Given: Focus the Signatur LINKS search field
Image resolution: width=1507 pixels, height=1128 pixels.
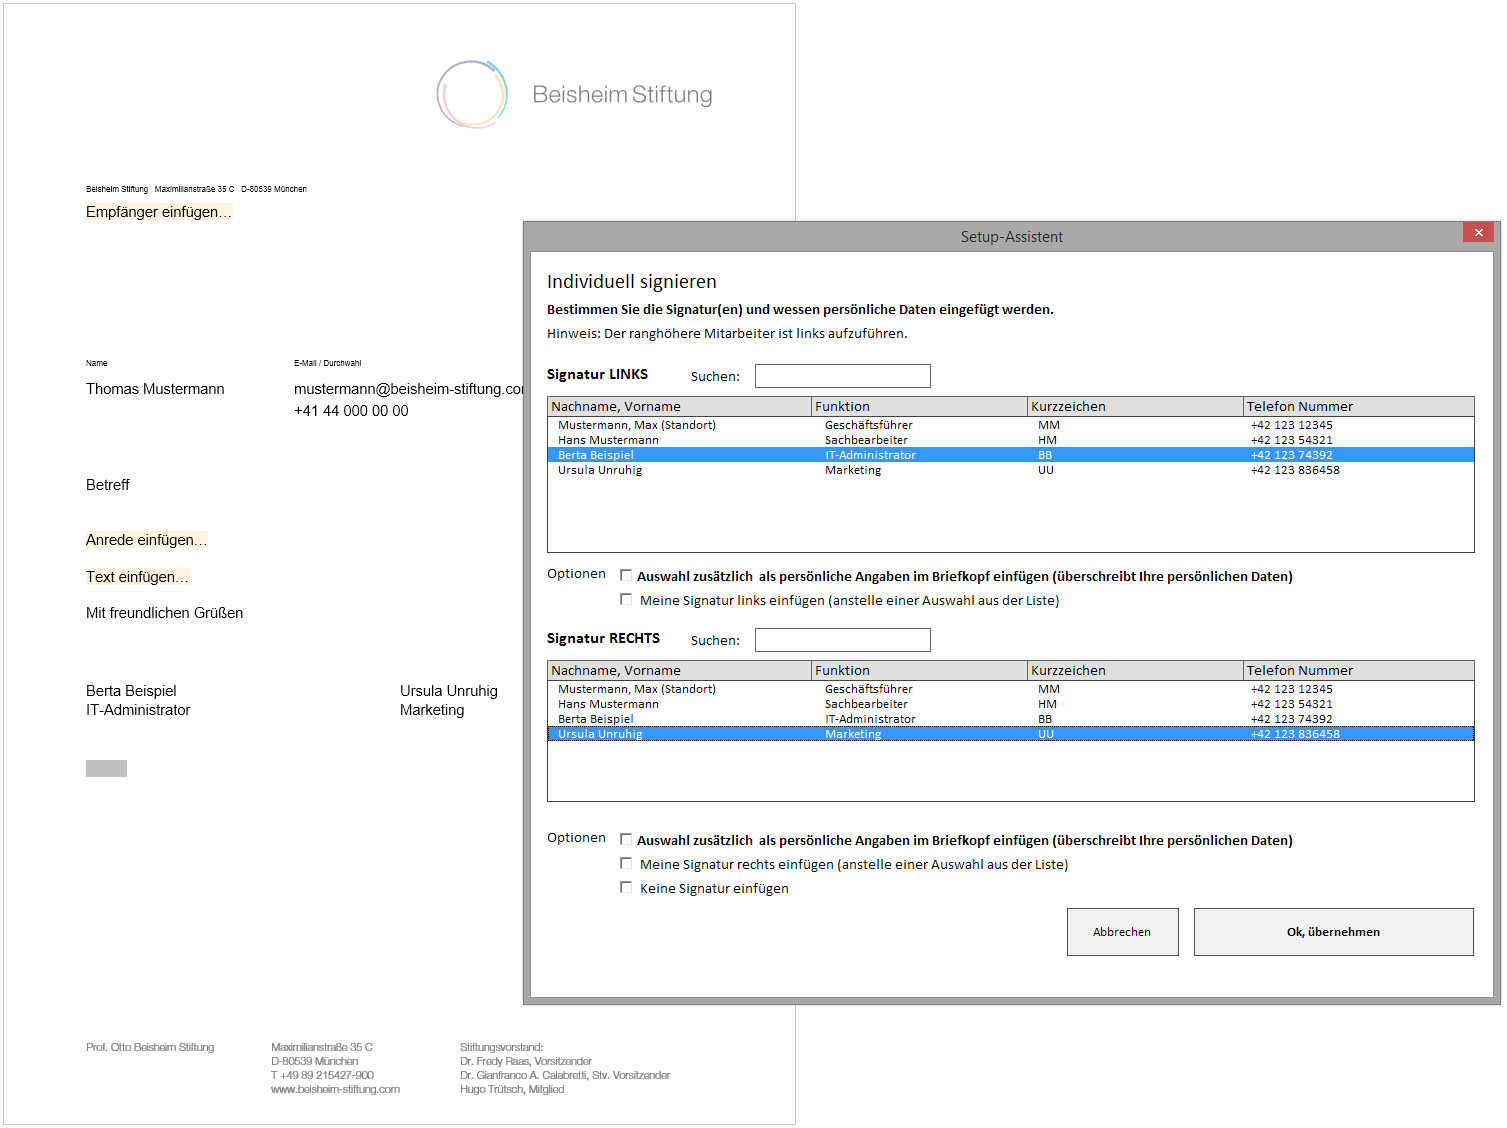Looking at the screenshot, I should pos(842,376).
